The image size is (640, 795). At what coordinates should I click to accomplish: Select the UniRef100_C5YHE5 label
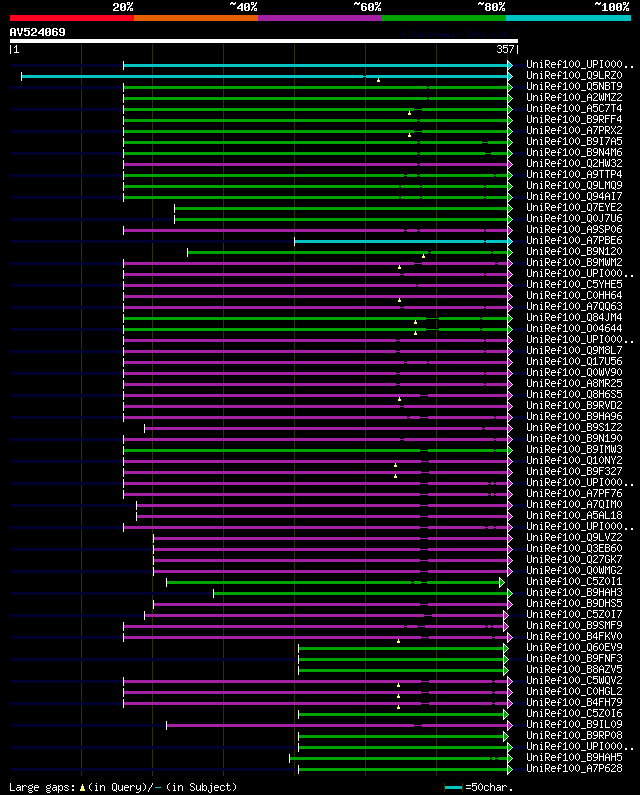click(x=574, y=284)
